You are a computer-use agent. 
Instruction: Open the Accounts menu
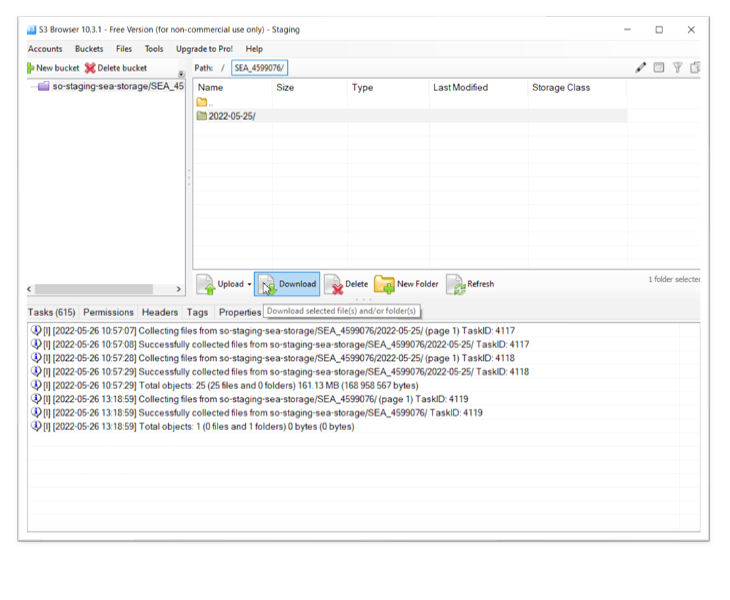pyautogui.click(x=45, y=49)
